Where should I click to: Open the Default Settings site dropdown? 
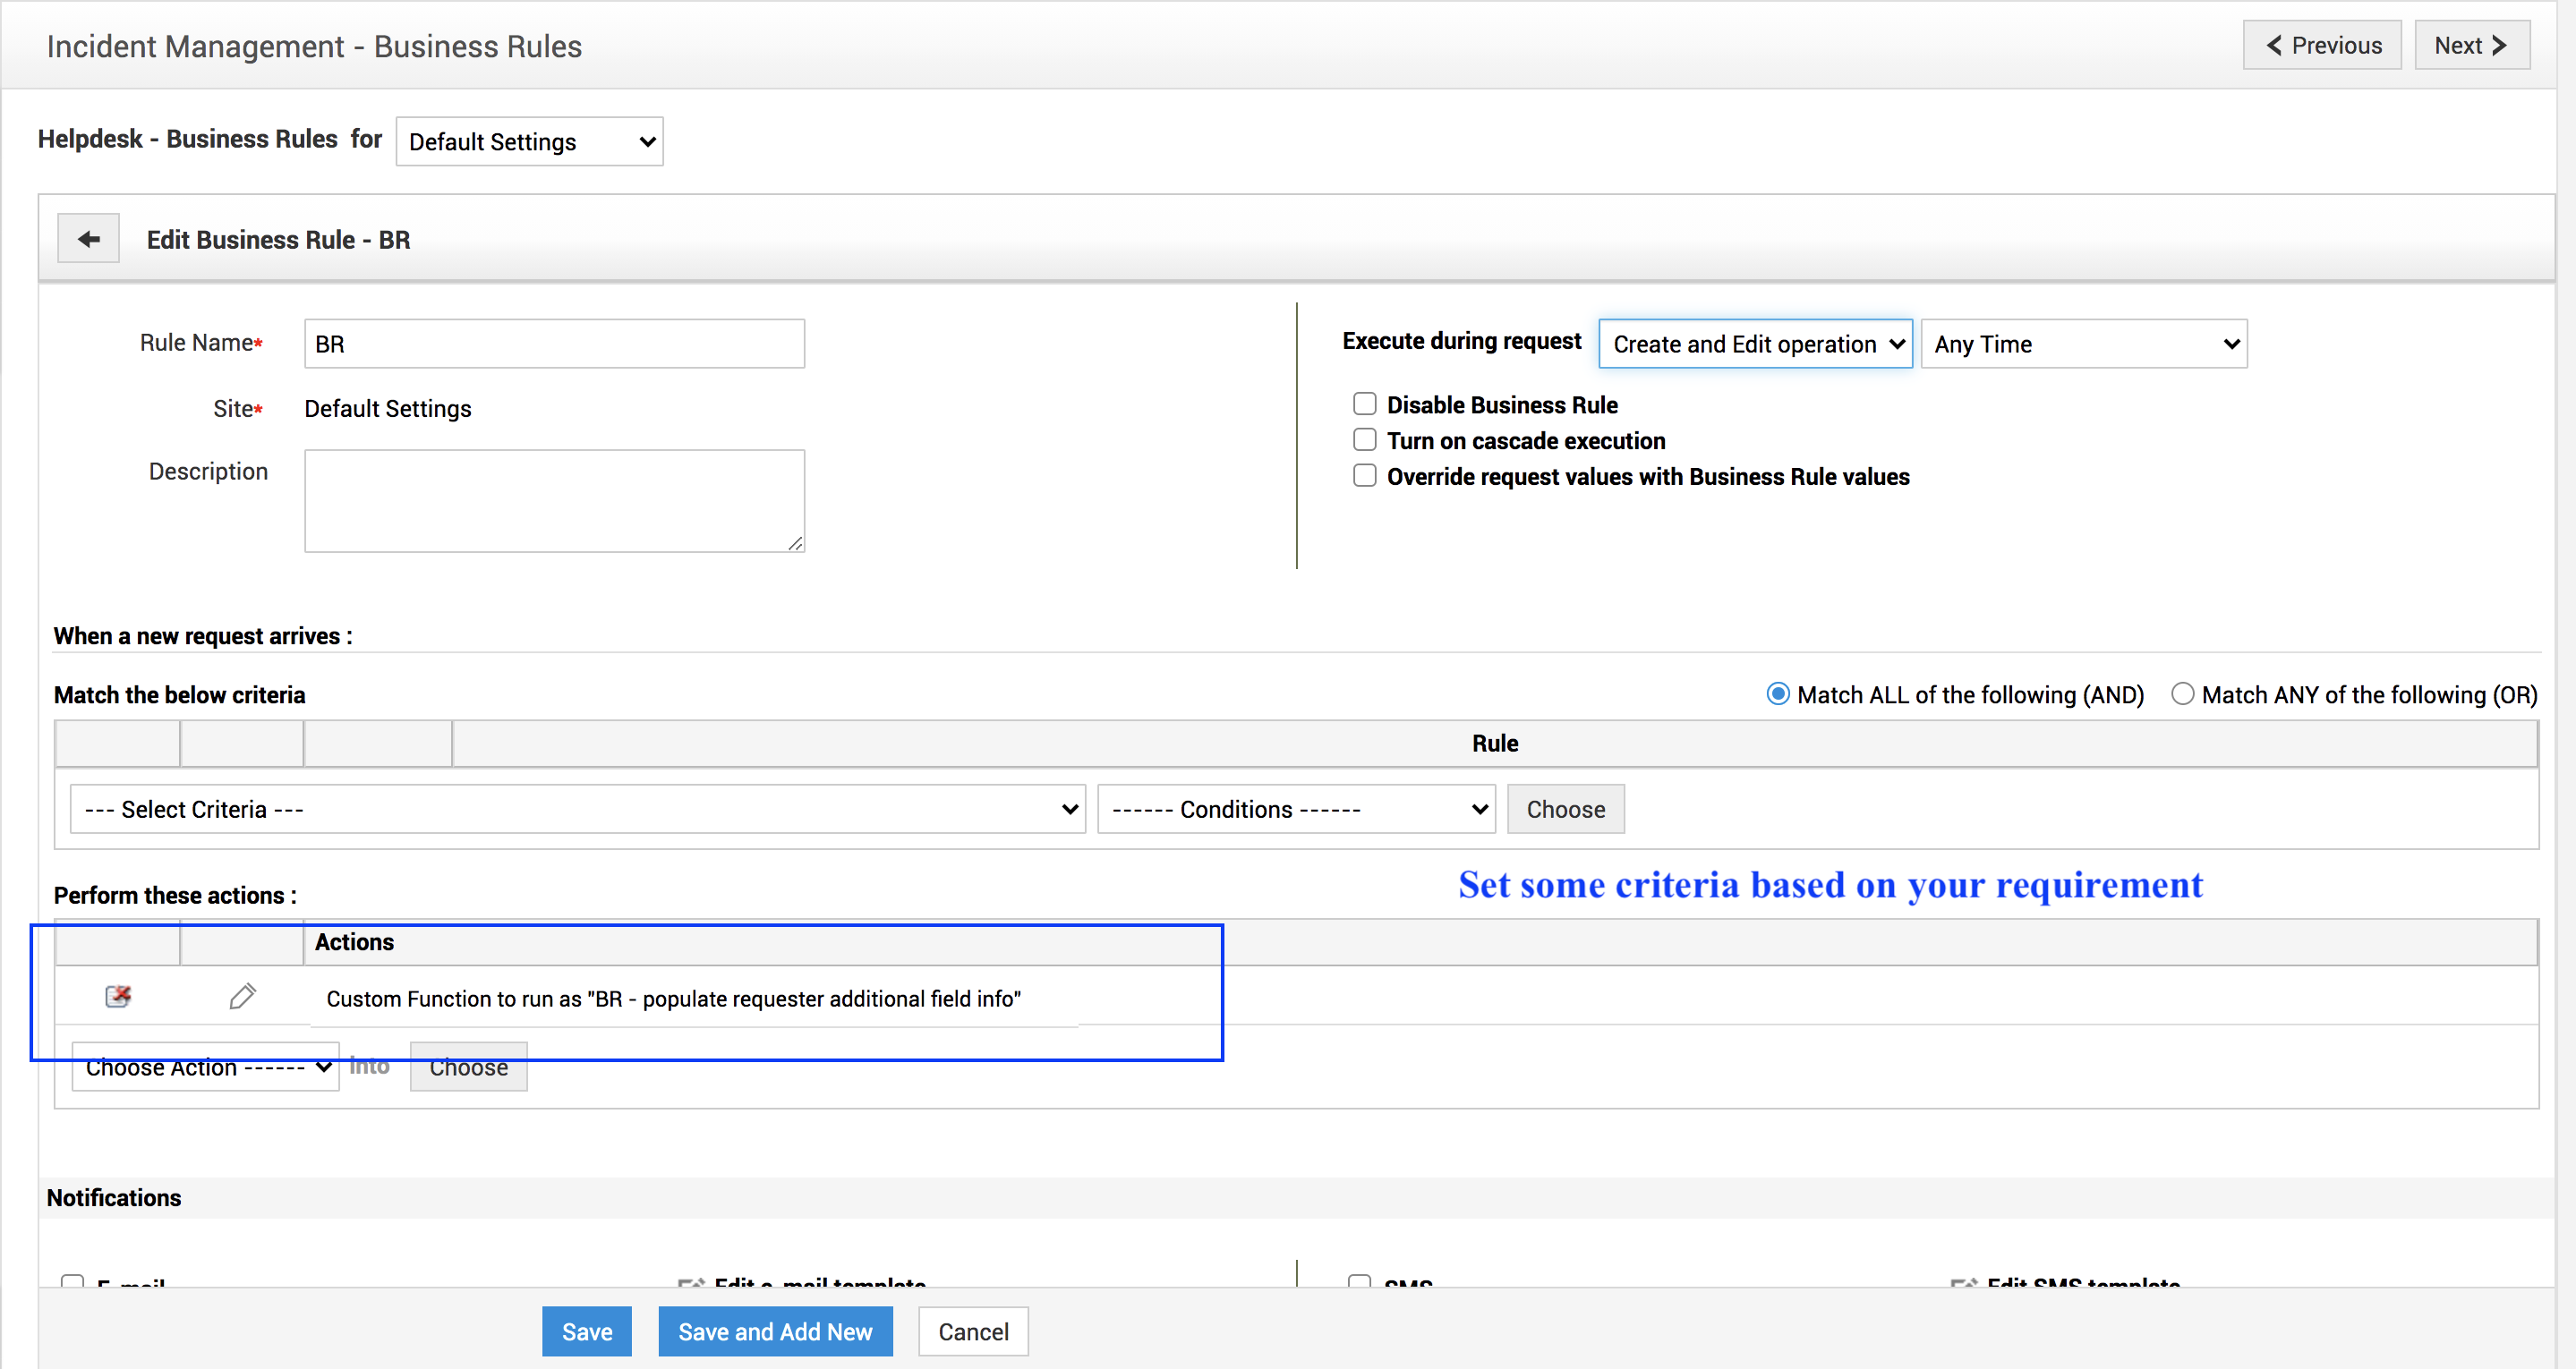click(529, 142)
